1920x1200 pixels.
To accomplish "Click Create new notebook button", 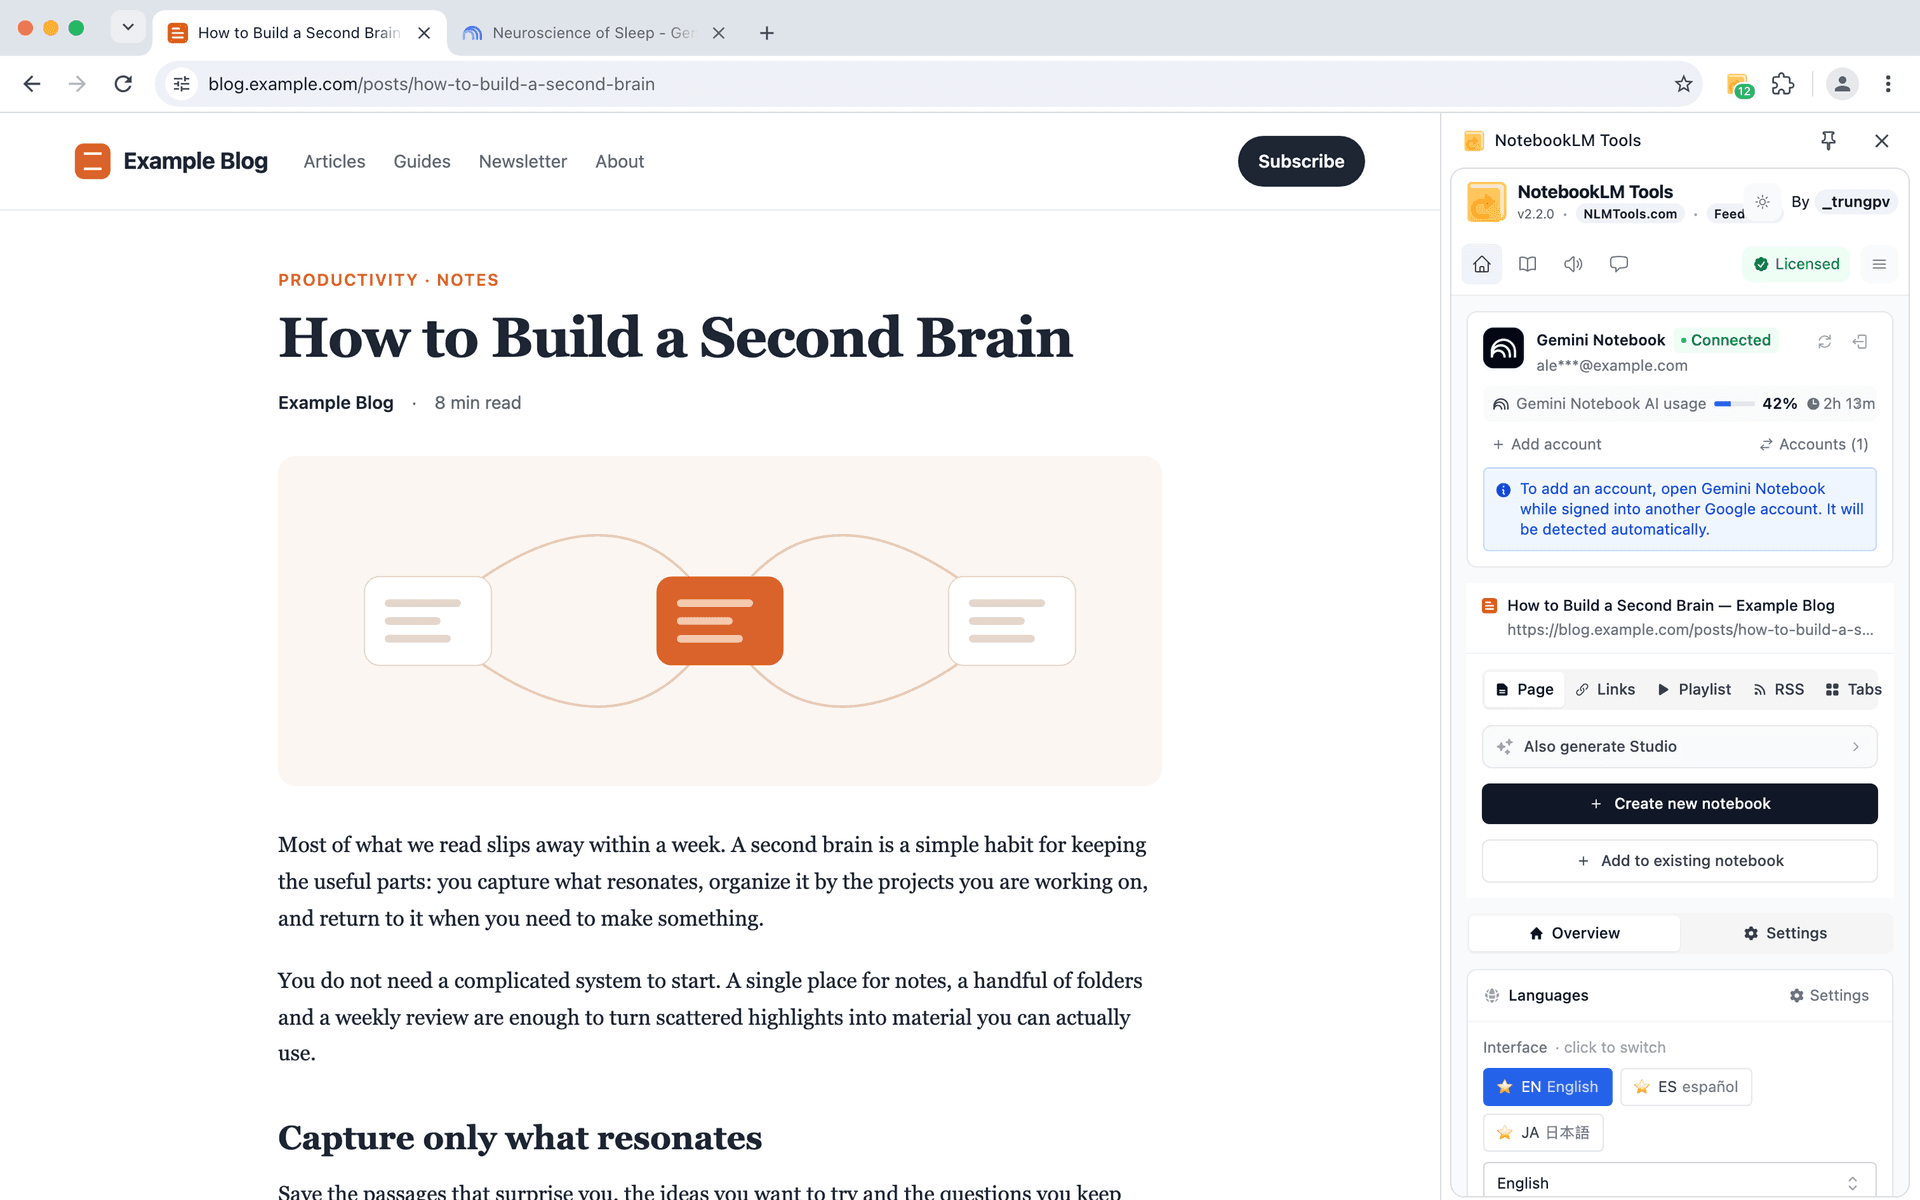I will click(1679, 804).
